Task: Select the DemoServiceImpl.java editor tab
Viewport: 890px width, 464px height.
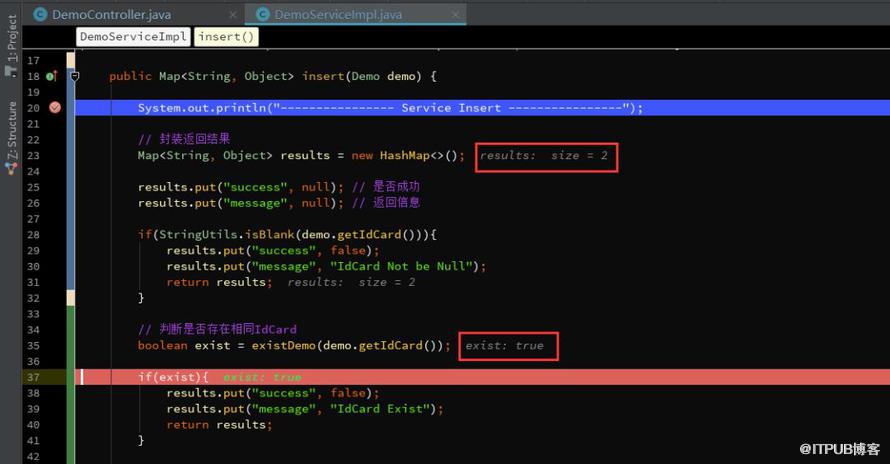Action: tap(337, 15)
